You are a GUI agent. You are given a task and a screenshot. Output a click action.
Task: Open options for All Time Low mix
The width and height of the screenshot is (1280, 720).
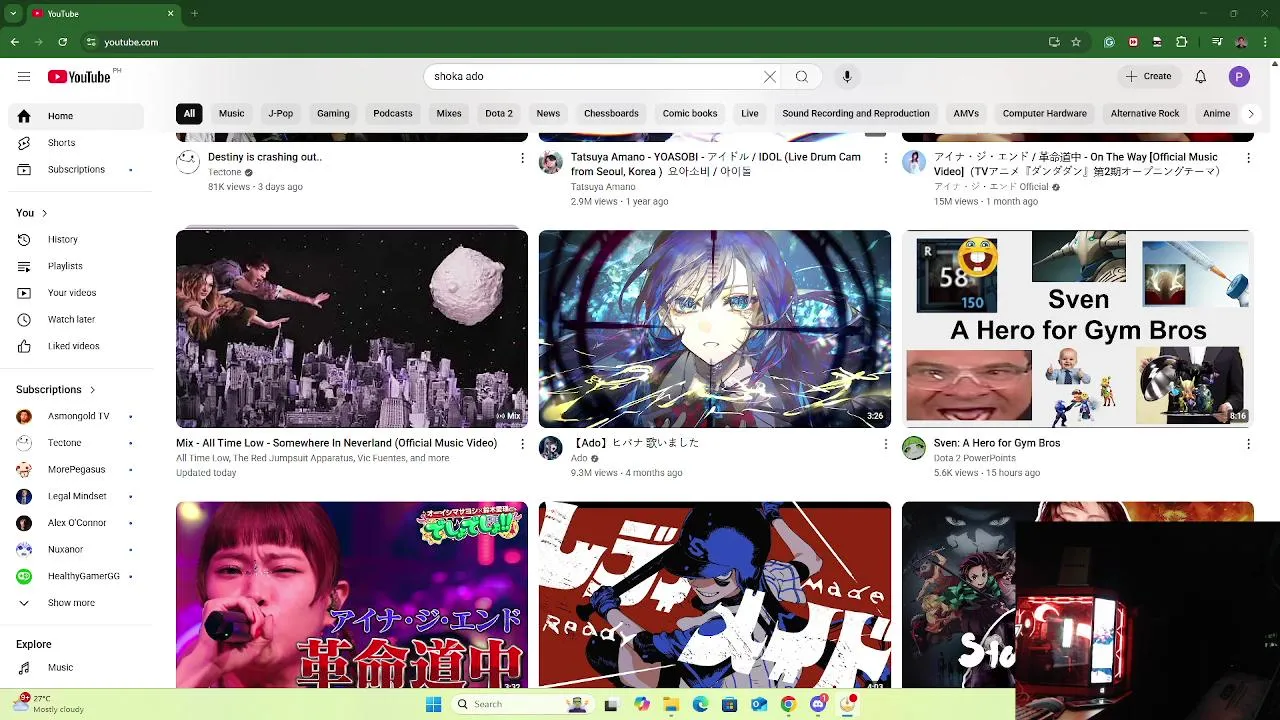(522, 444)
